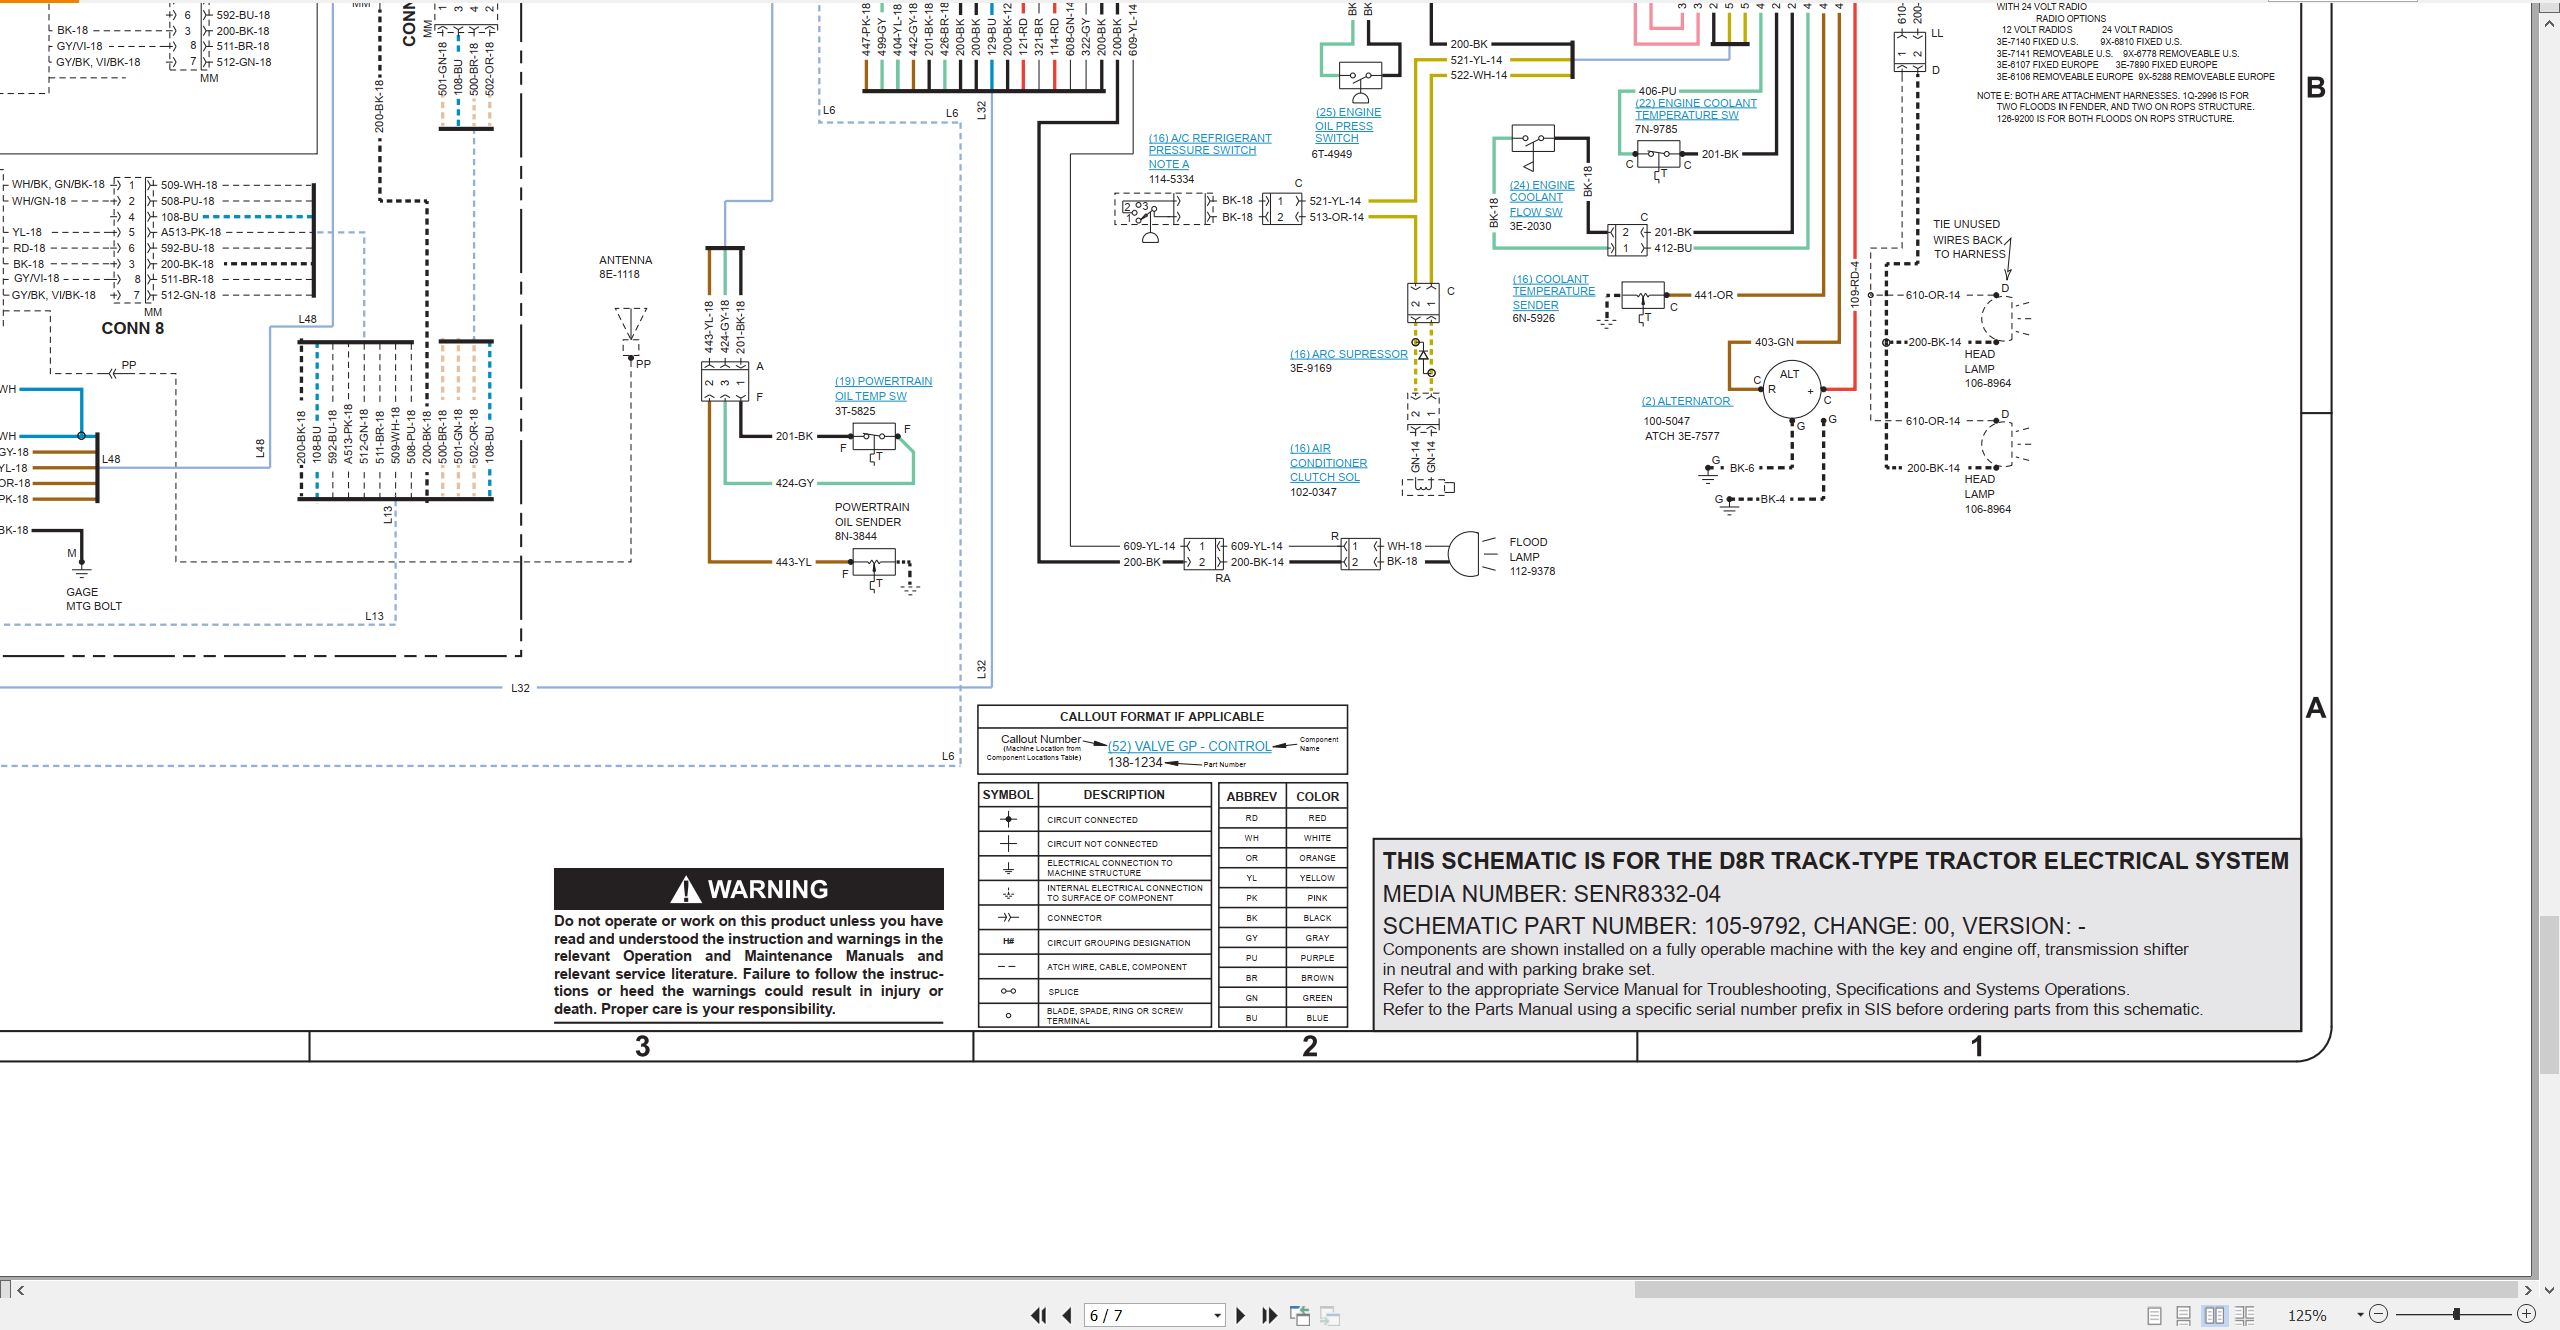Click the 'CIRCUIT CONNECTED' legend row
Image resolution: width=2560 pixels, height=1330 pixels.
click(x=1095, y=819)
